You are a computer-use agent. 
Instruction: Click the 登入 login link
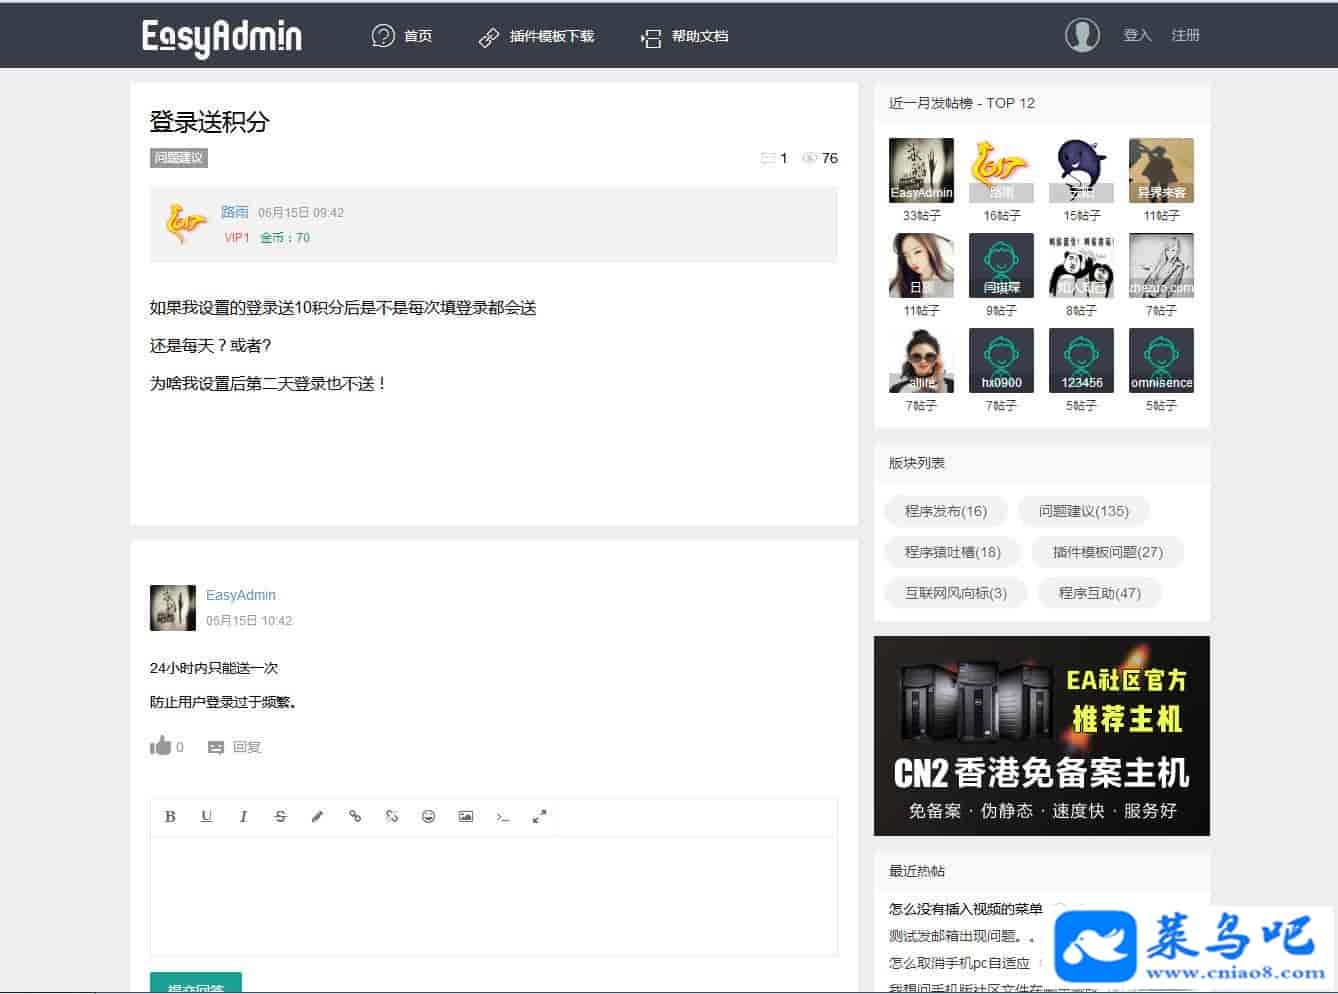tap(1137, 35)
